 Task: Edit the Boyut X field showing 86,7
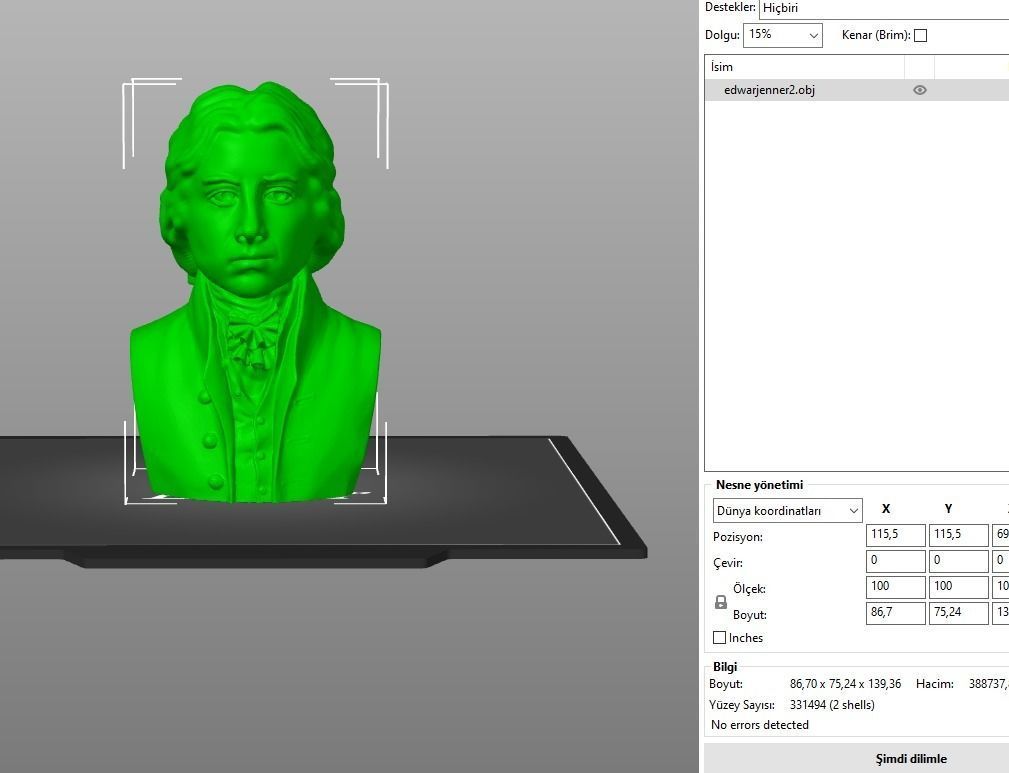[x=893, y=613]
